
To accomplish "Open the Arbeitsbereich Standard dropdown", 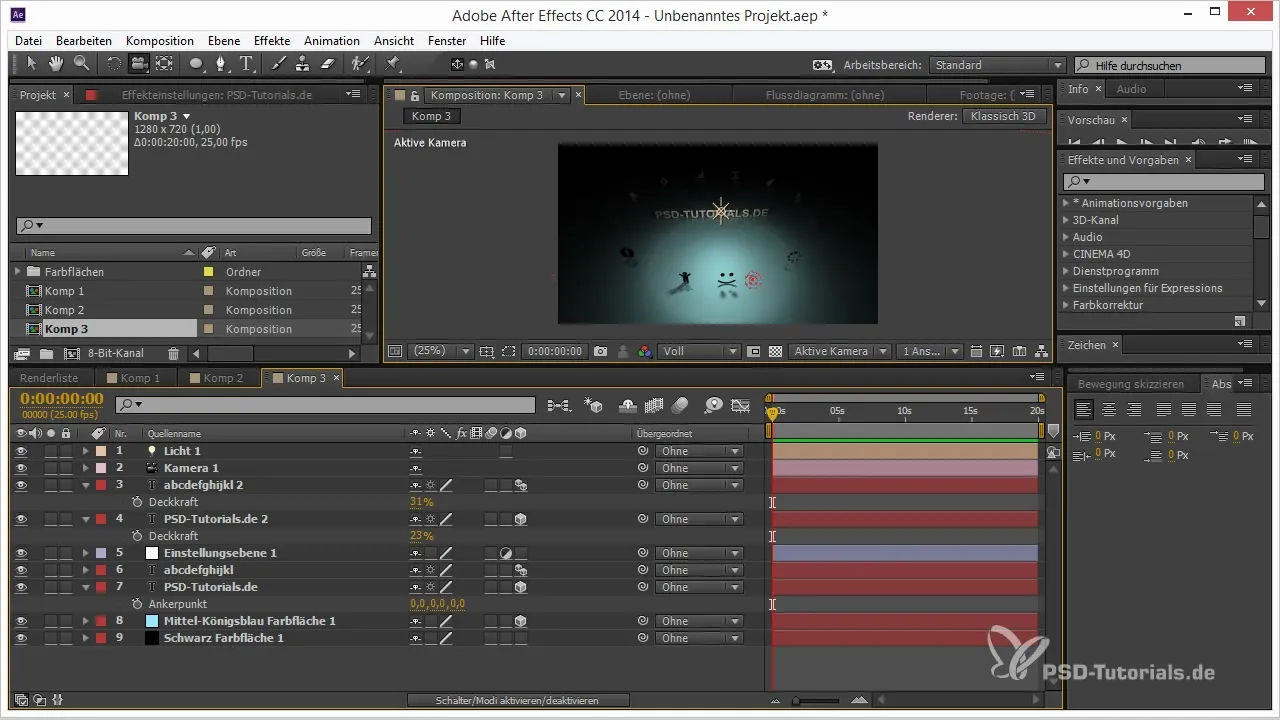I will pyautogui.click(x=997, y=65).
